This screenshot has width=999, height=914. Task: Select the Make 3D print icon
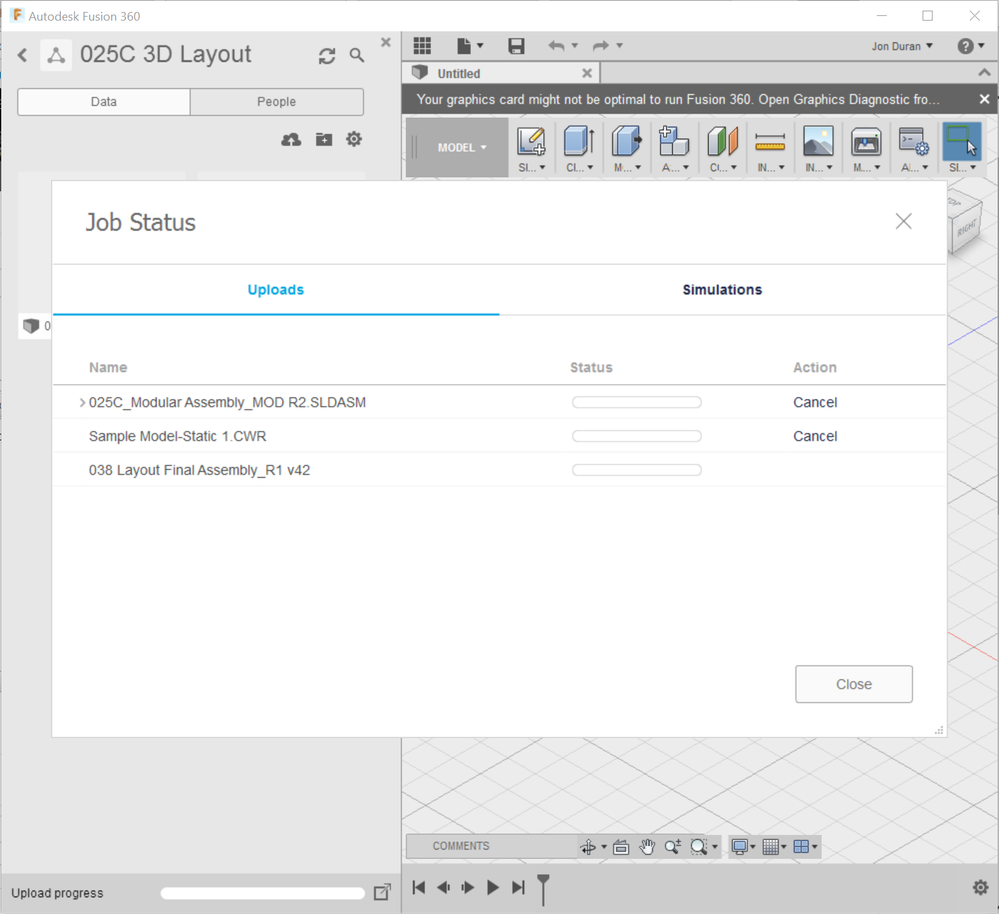coord(866,141)
